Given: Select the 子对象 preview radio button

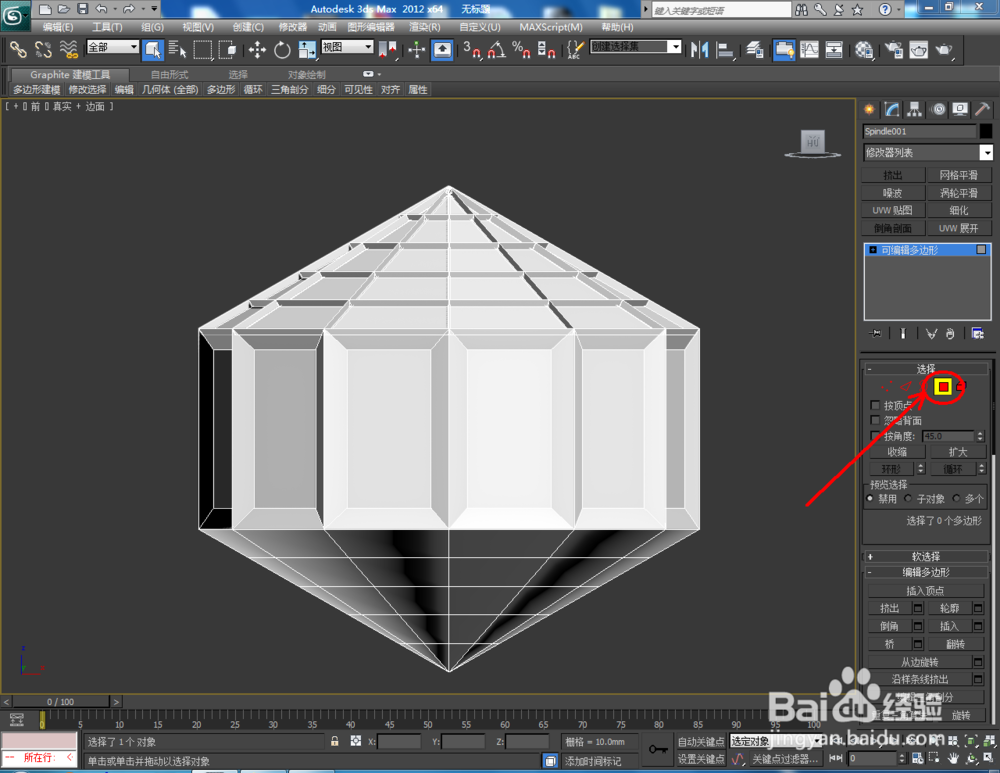Looking at the screenshot, I should (908, 498).
